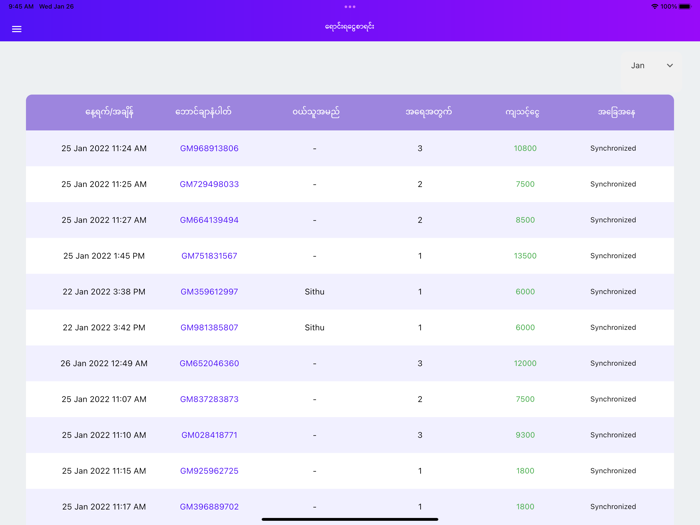The width and height of the screenshot is (700, 525).
Task: Select date cell 25 Jan 2022 11:07 AM
Action: (x=104, y=399)
